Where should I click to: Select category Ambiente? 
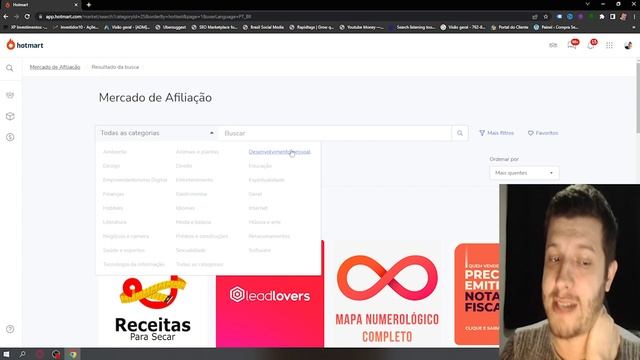click(115, 152)
